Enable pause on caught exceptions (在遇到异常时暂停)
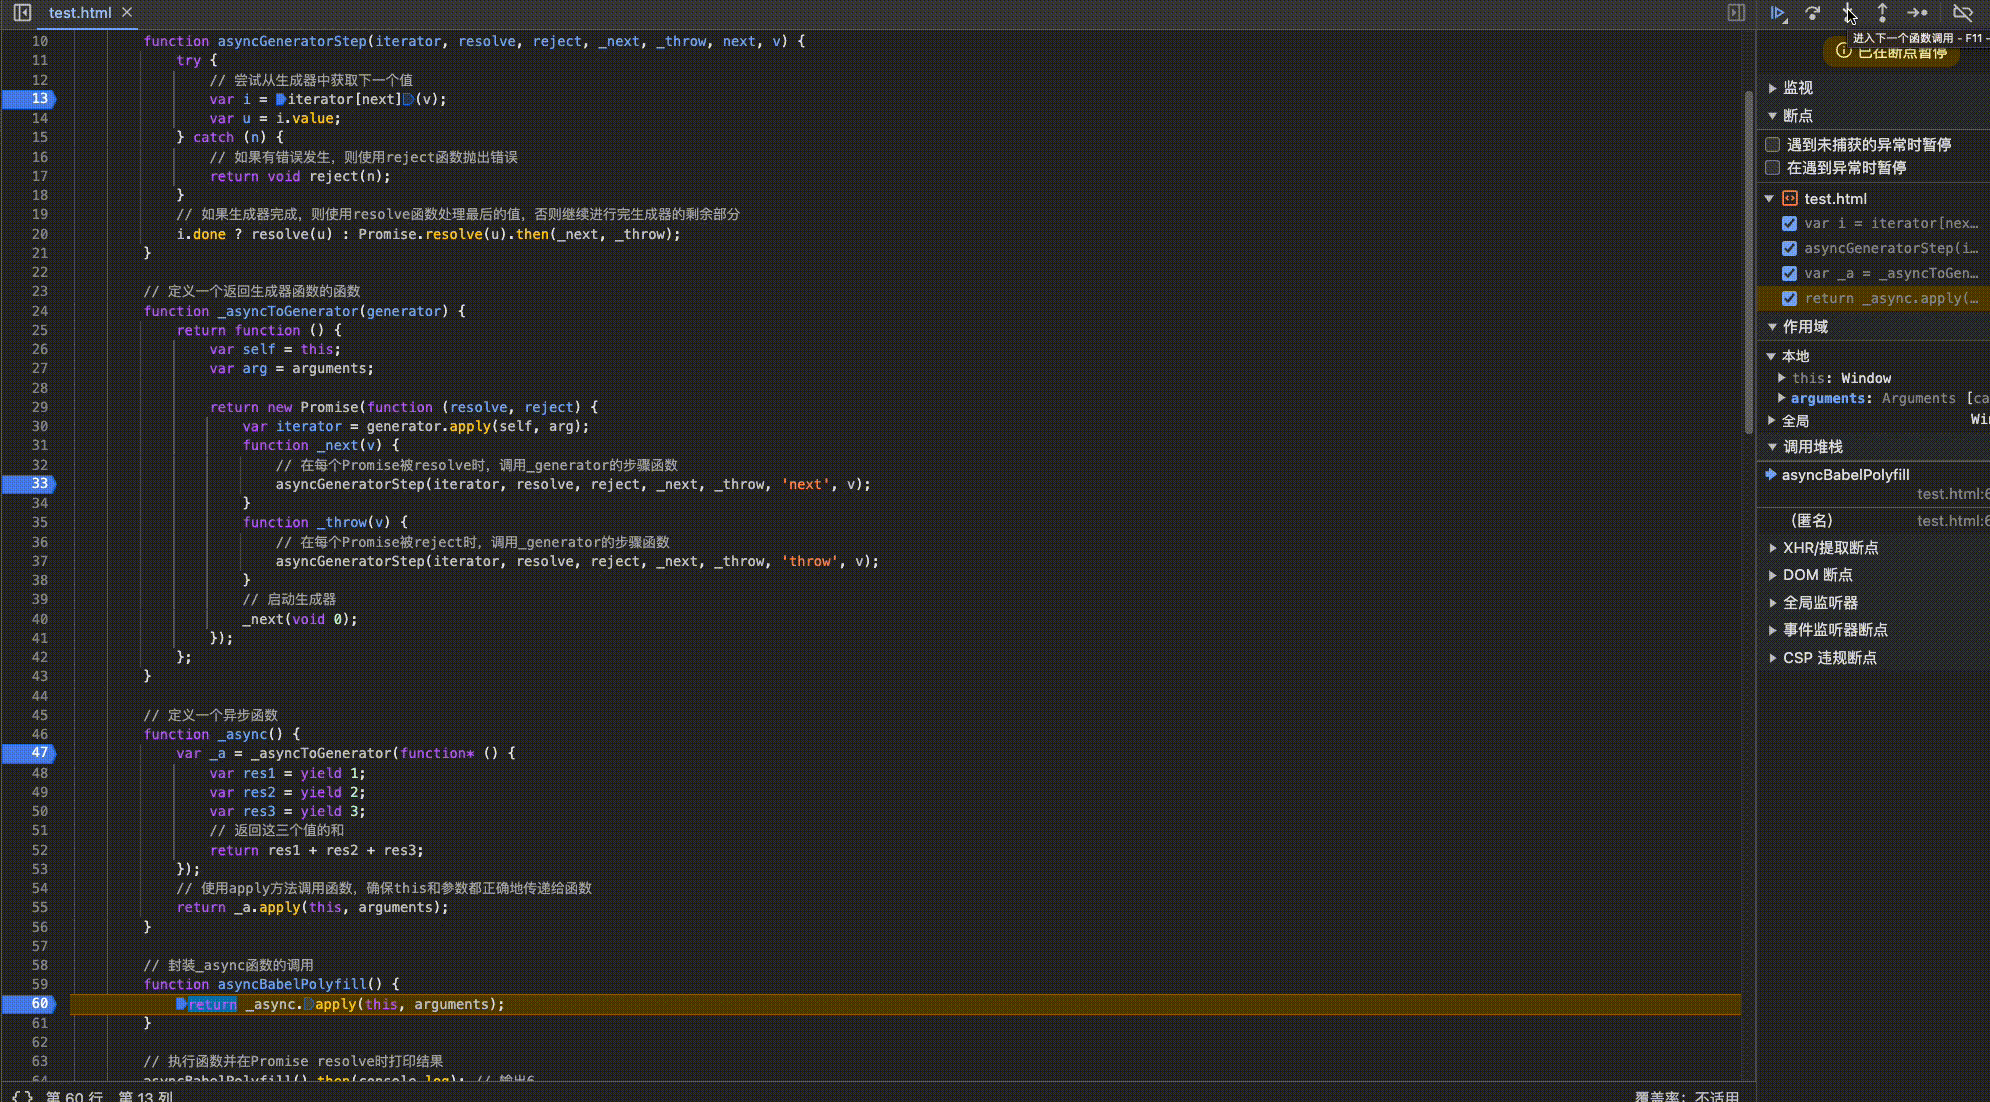The image size is (1990, 1102). [1773, 168]
